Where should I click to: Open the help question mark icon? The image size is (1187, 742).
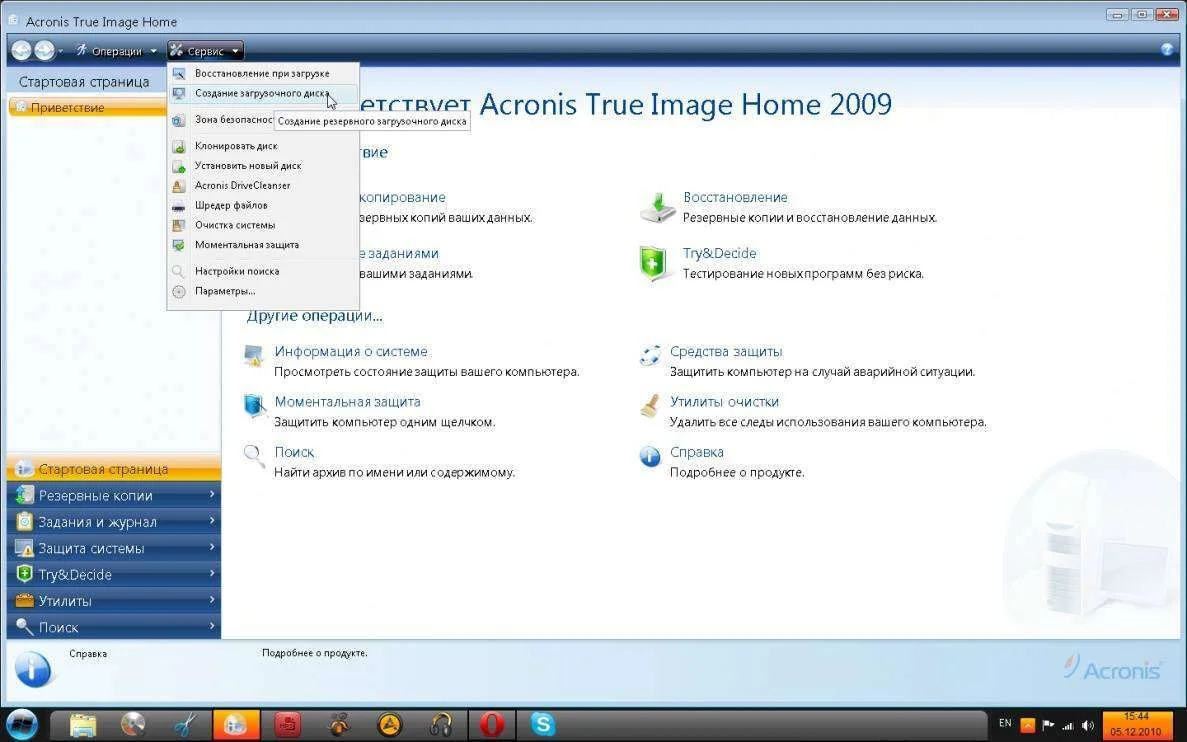(x=1167, y=50)
